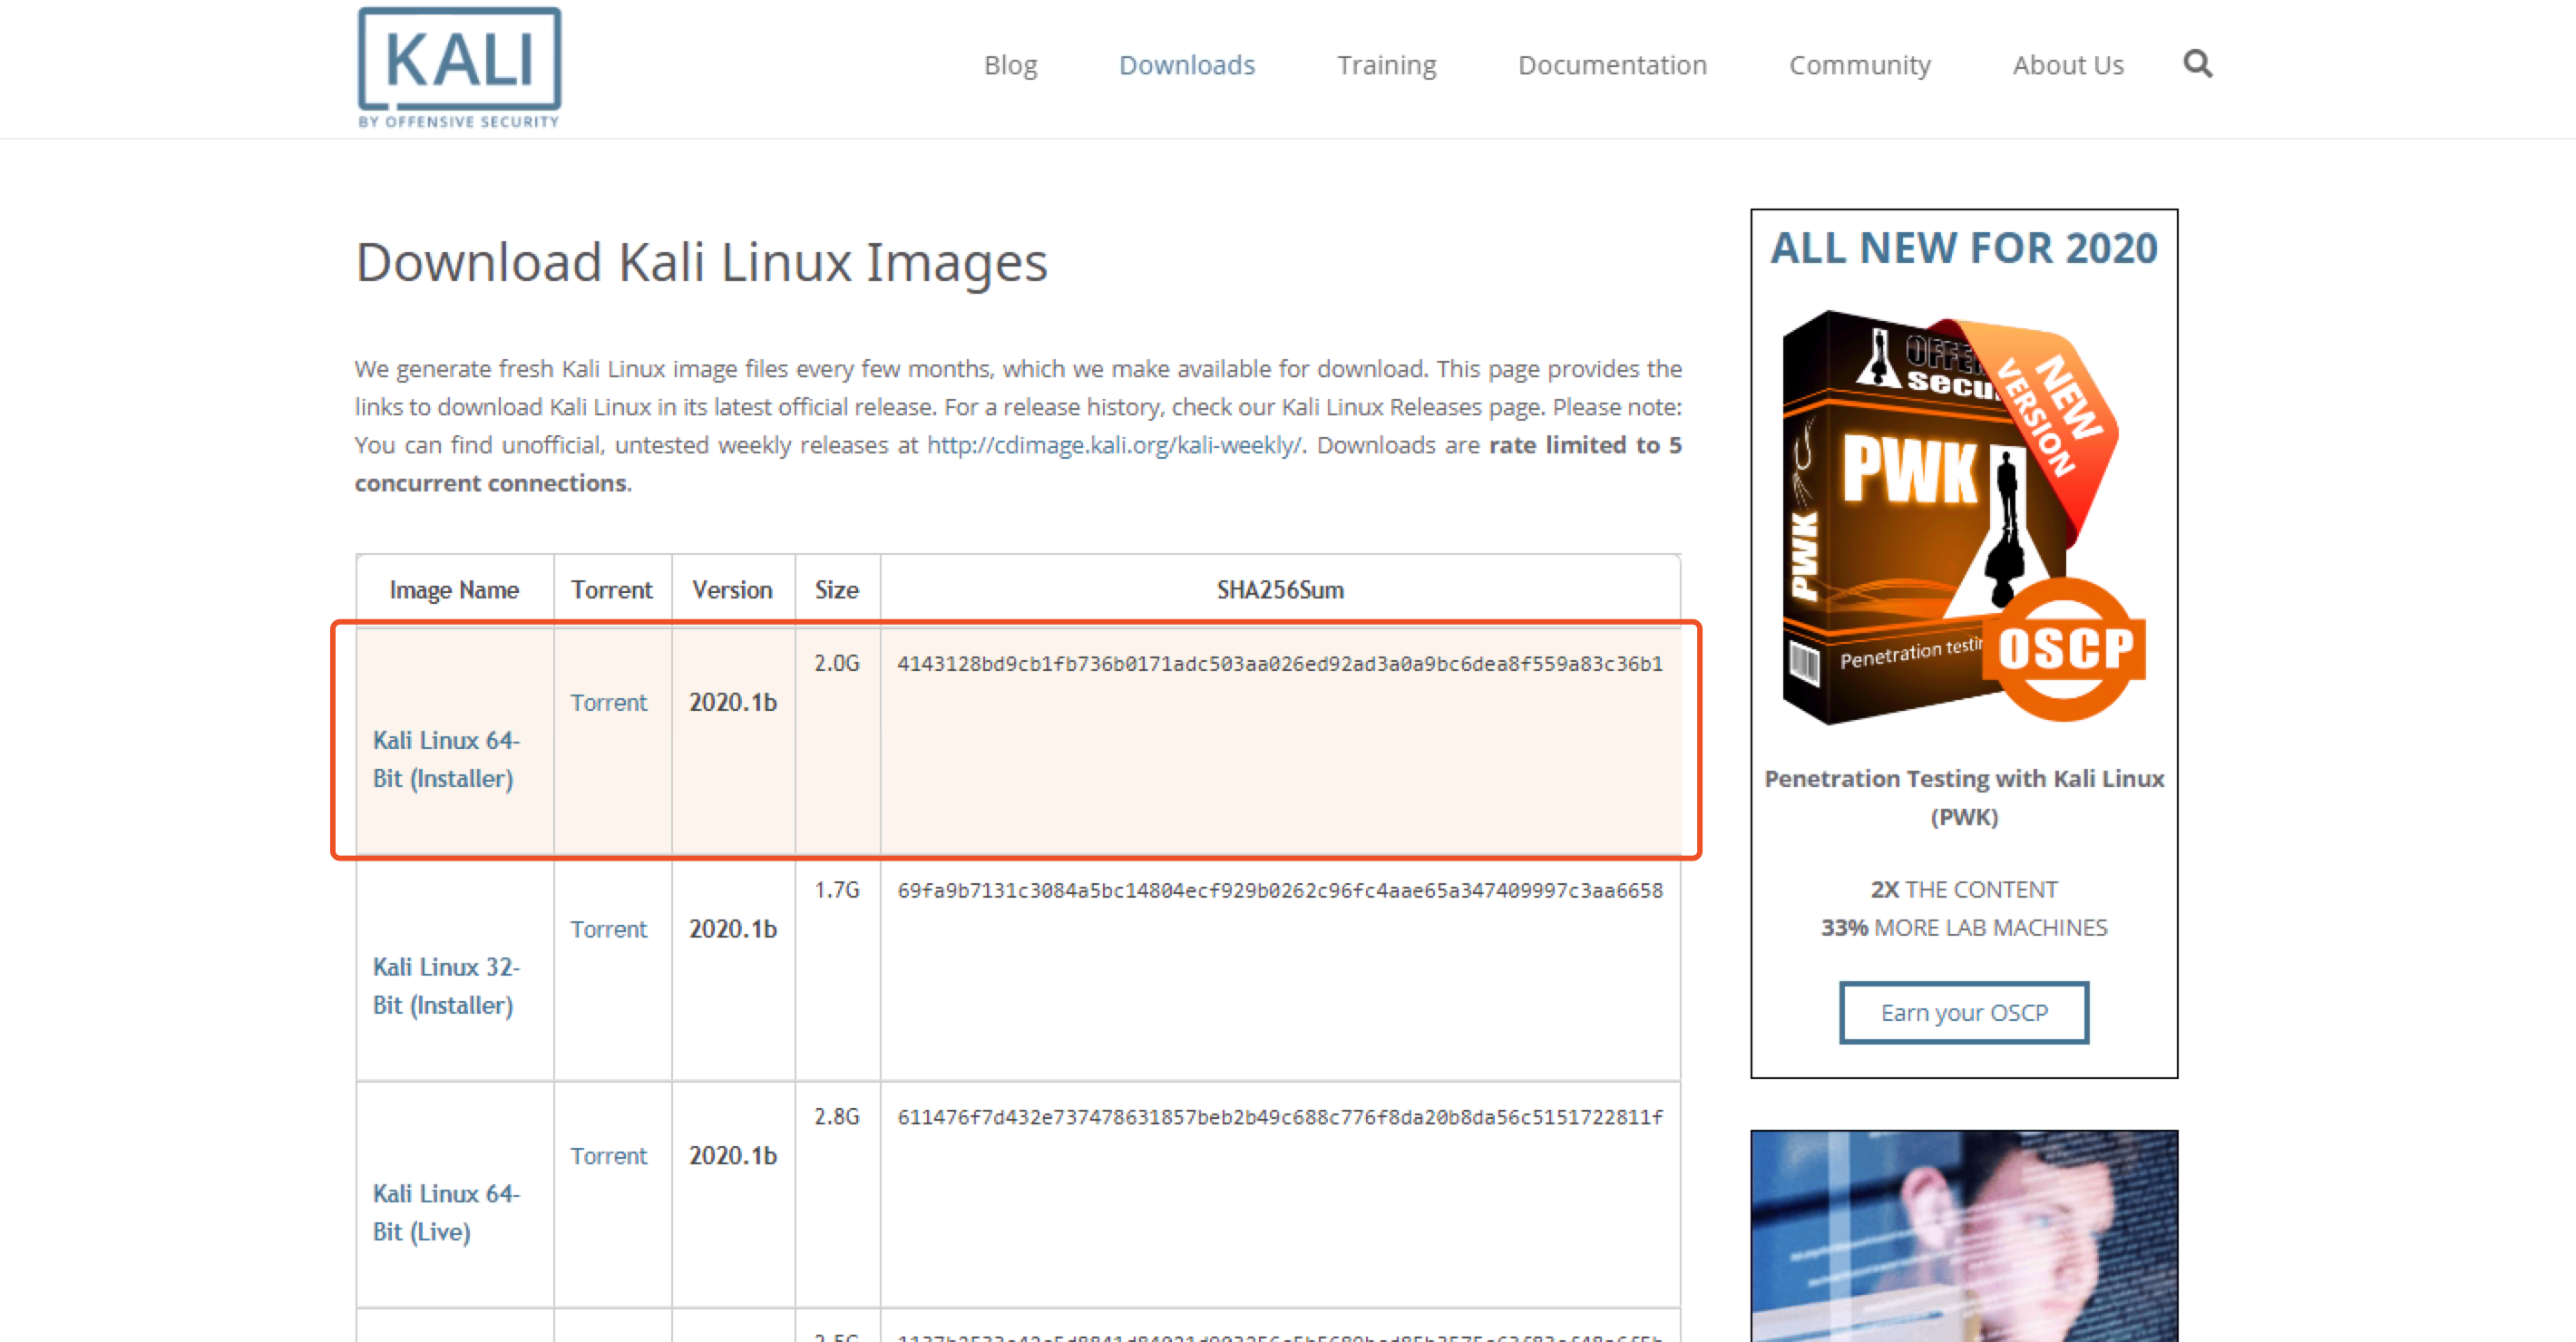Open the Blog menu item
Image resolution: width=2576 pixels, height=1342 pixels.
(x=1010, y=65)
